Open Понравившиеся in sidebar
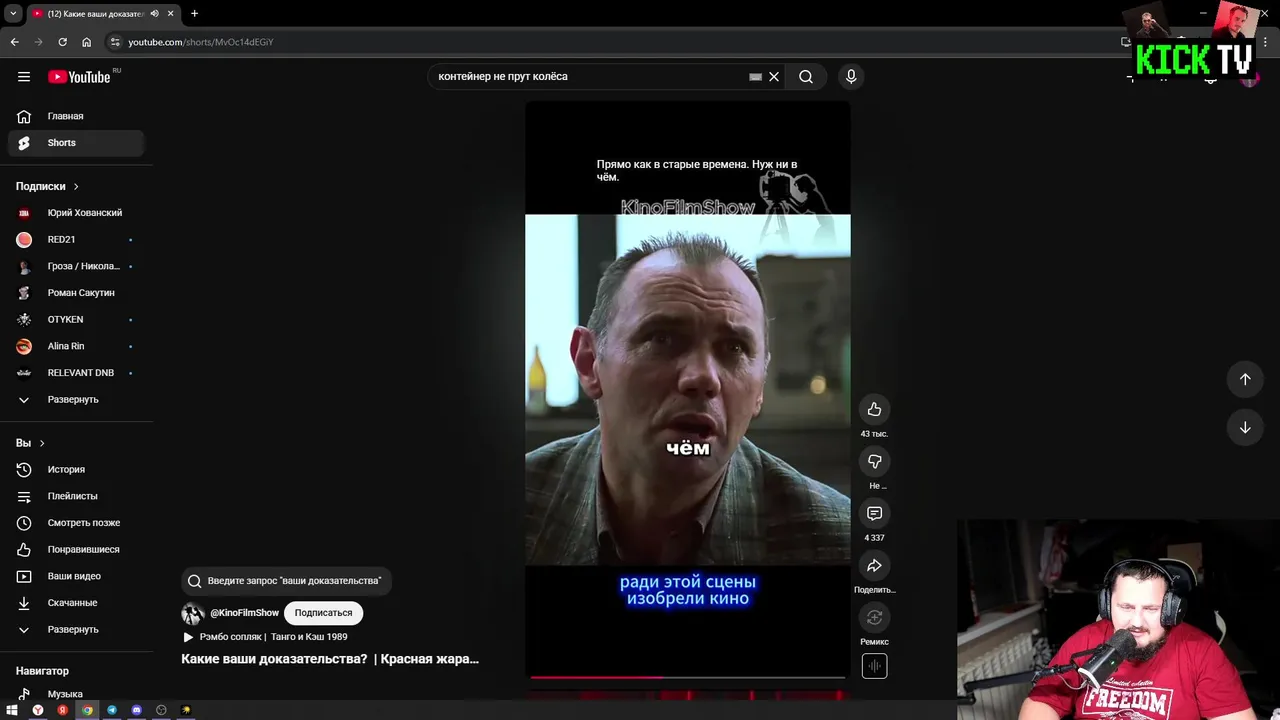The width and height of the screenshot is (1280, 720). coord(76,550)
